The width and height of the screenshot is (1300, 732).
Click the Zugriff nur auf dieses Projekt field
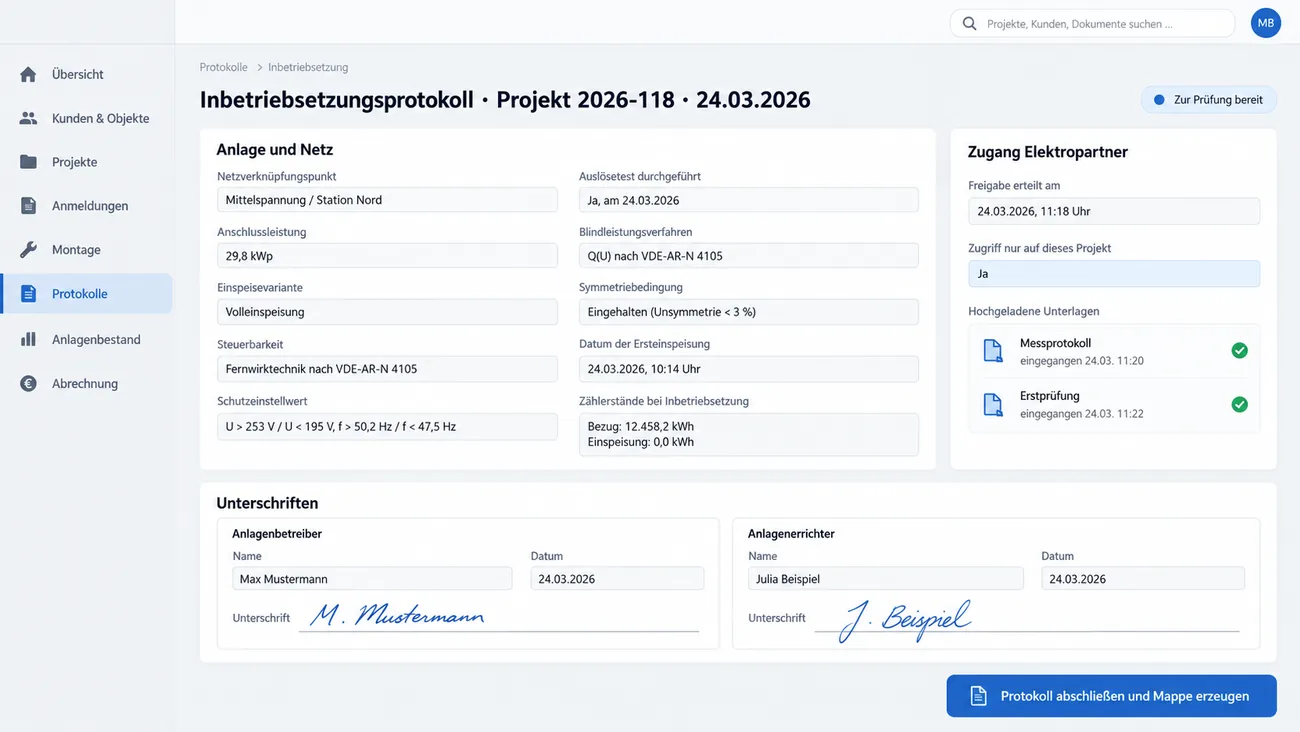point(1114,273)
